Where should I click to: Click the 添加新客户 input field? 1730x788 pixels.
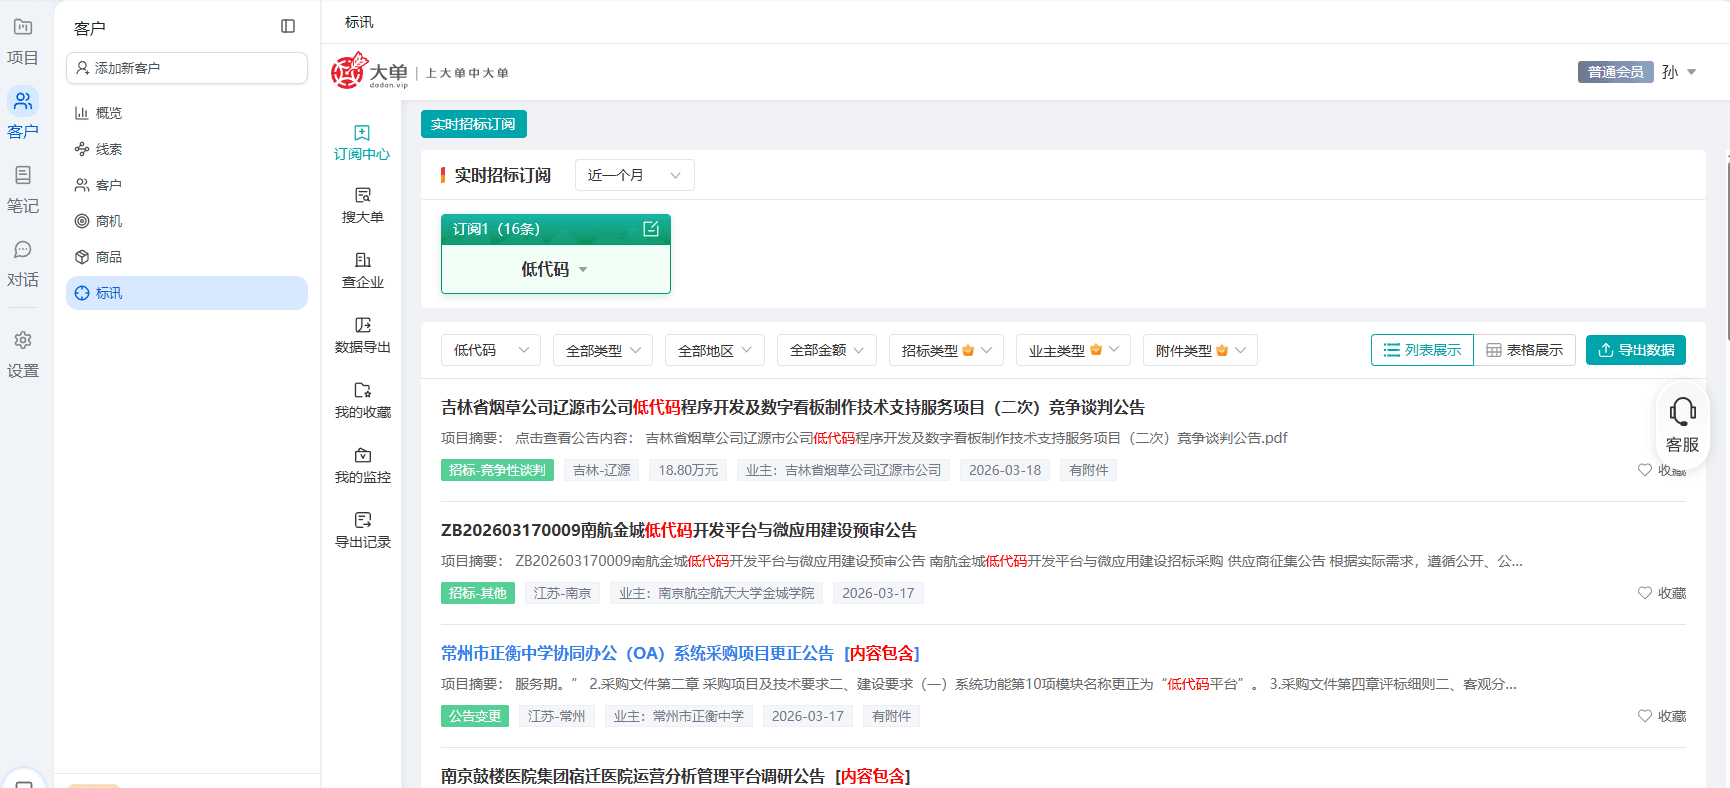click(187, 68)
